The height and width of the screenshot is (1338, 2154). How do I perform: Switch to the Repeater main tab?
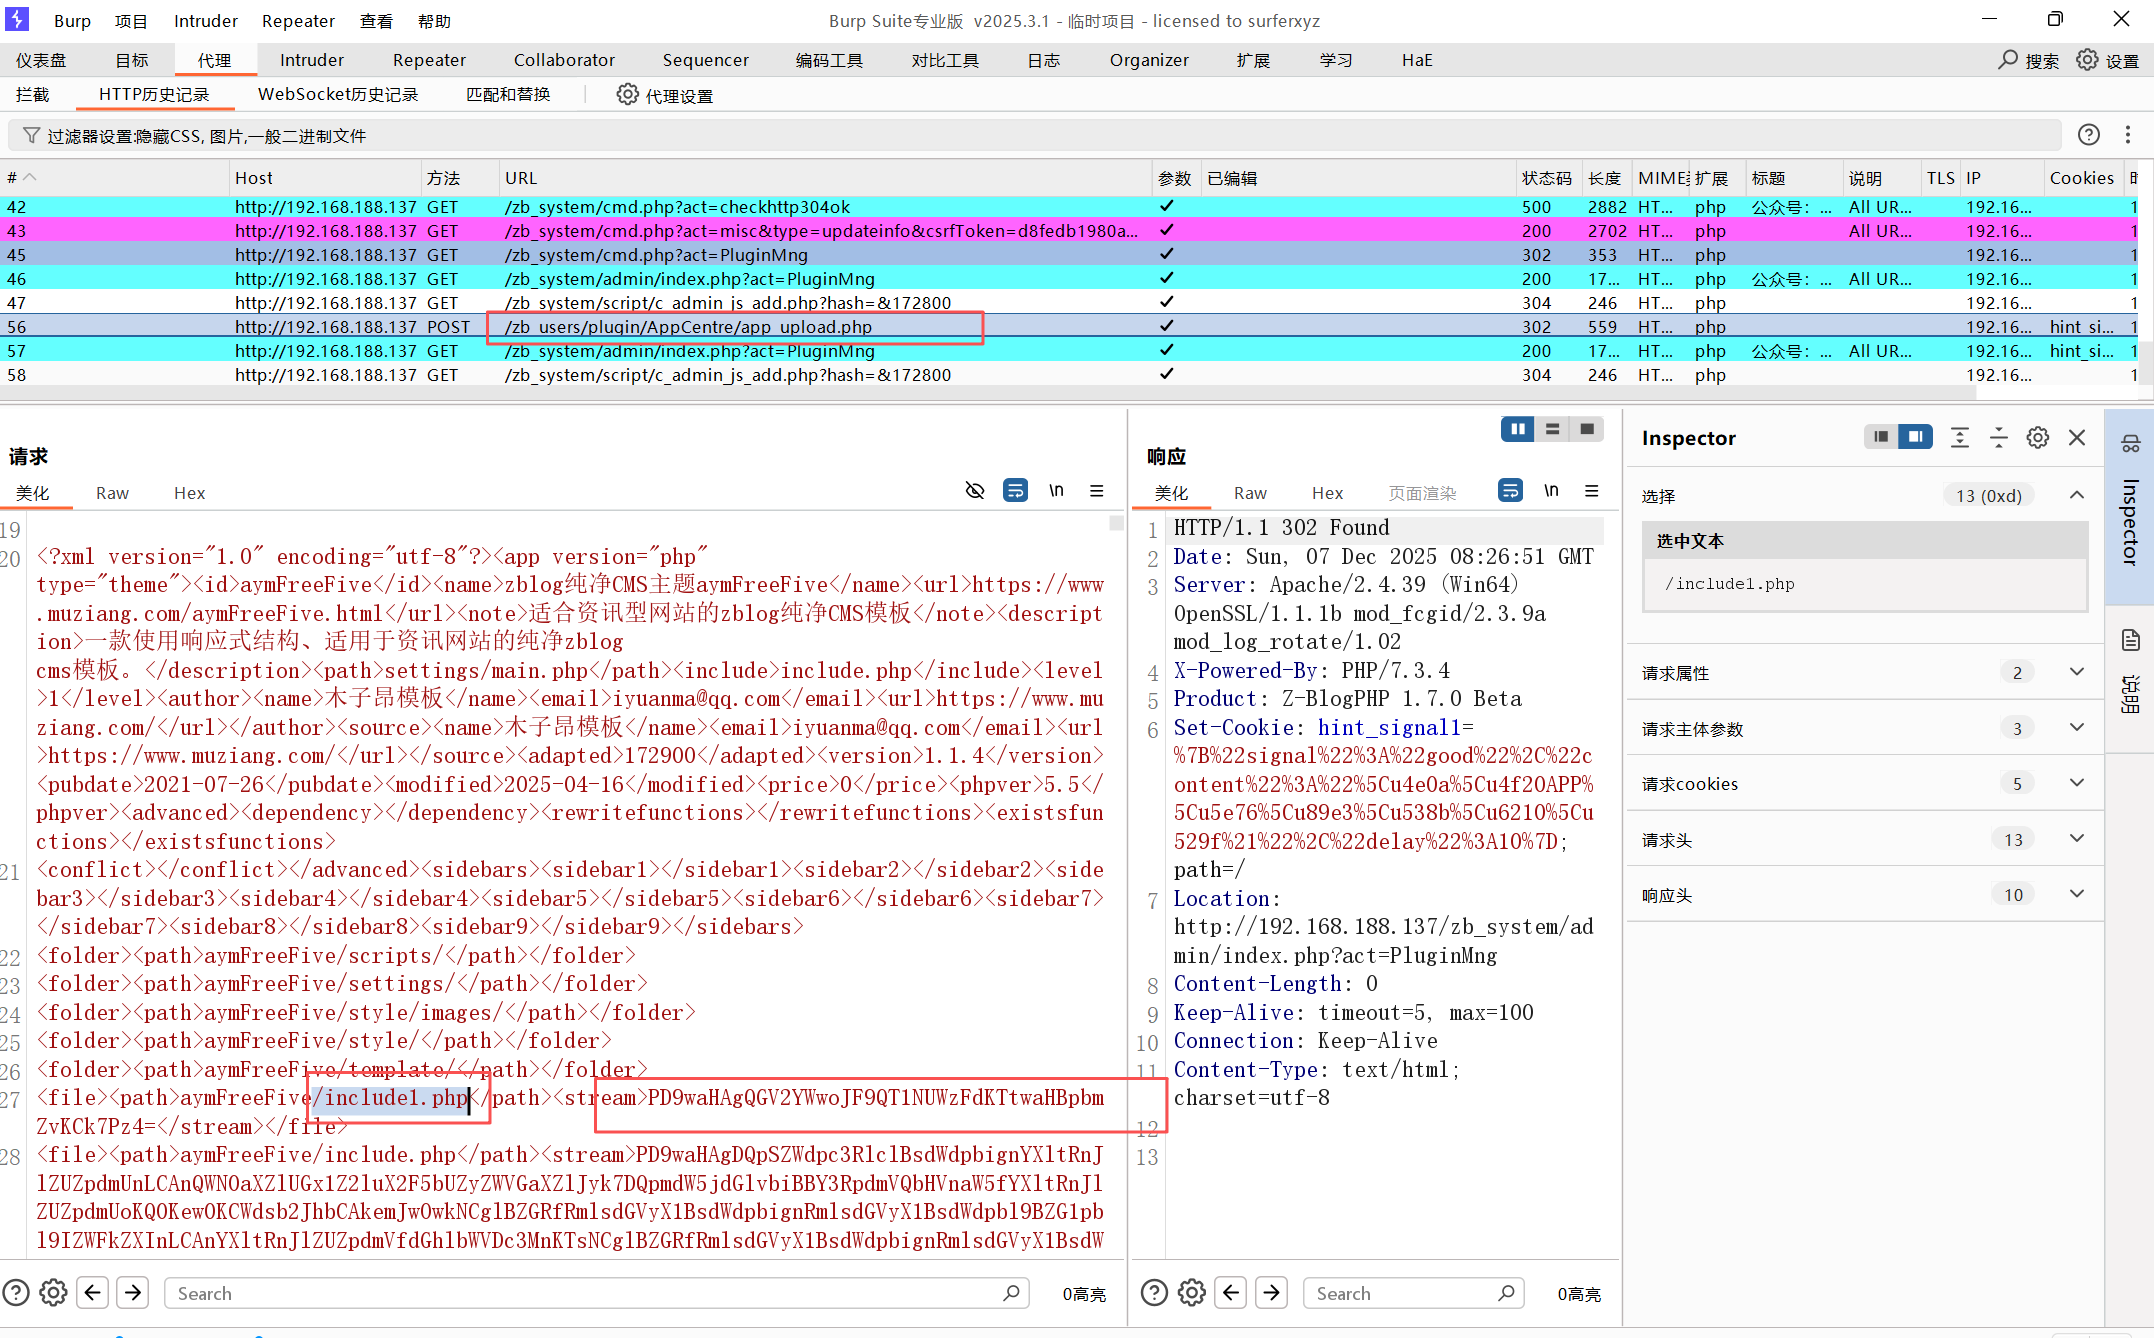pyautogui.click(x=429, y=60)
